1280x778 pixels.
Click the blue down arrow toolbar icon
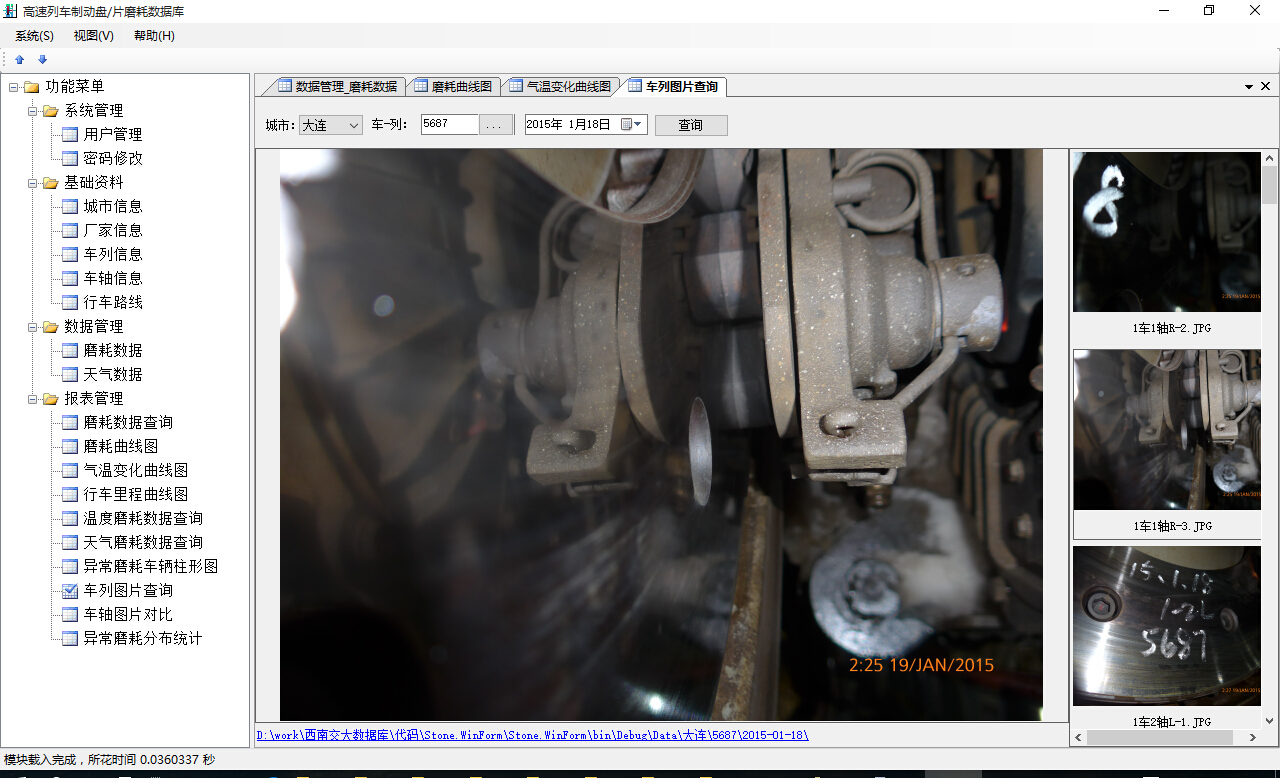(x=42, y=60)
